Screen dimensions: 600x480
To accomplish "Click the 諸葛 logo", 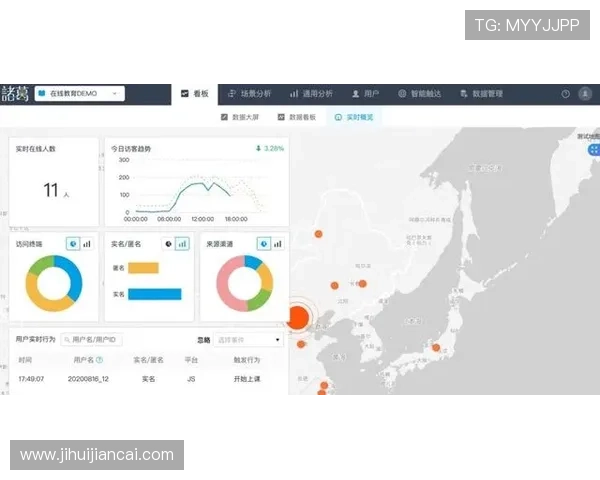I will (15, 94).
